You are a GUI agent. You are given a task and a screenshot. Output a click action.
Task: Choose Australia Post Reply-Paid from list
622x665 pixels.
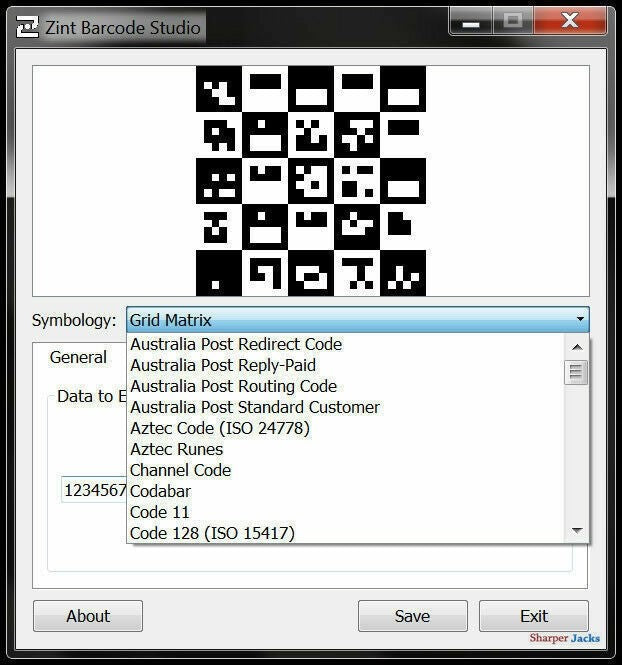point(223,365)
